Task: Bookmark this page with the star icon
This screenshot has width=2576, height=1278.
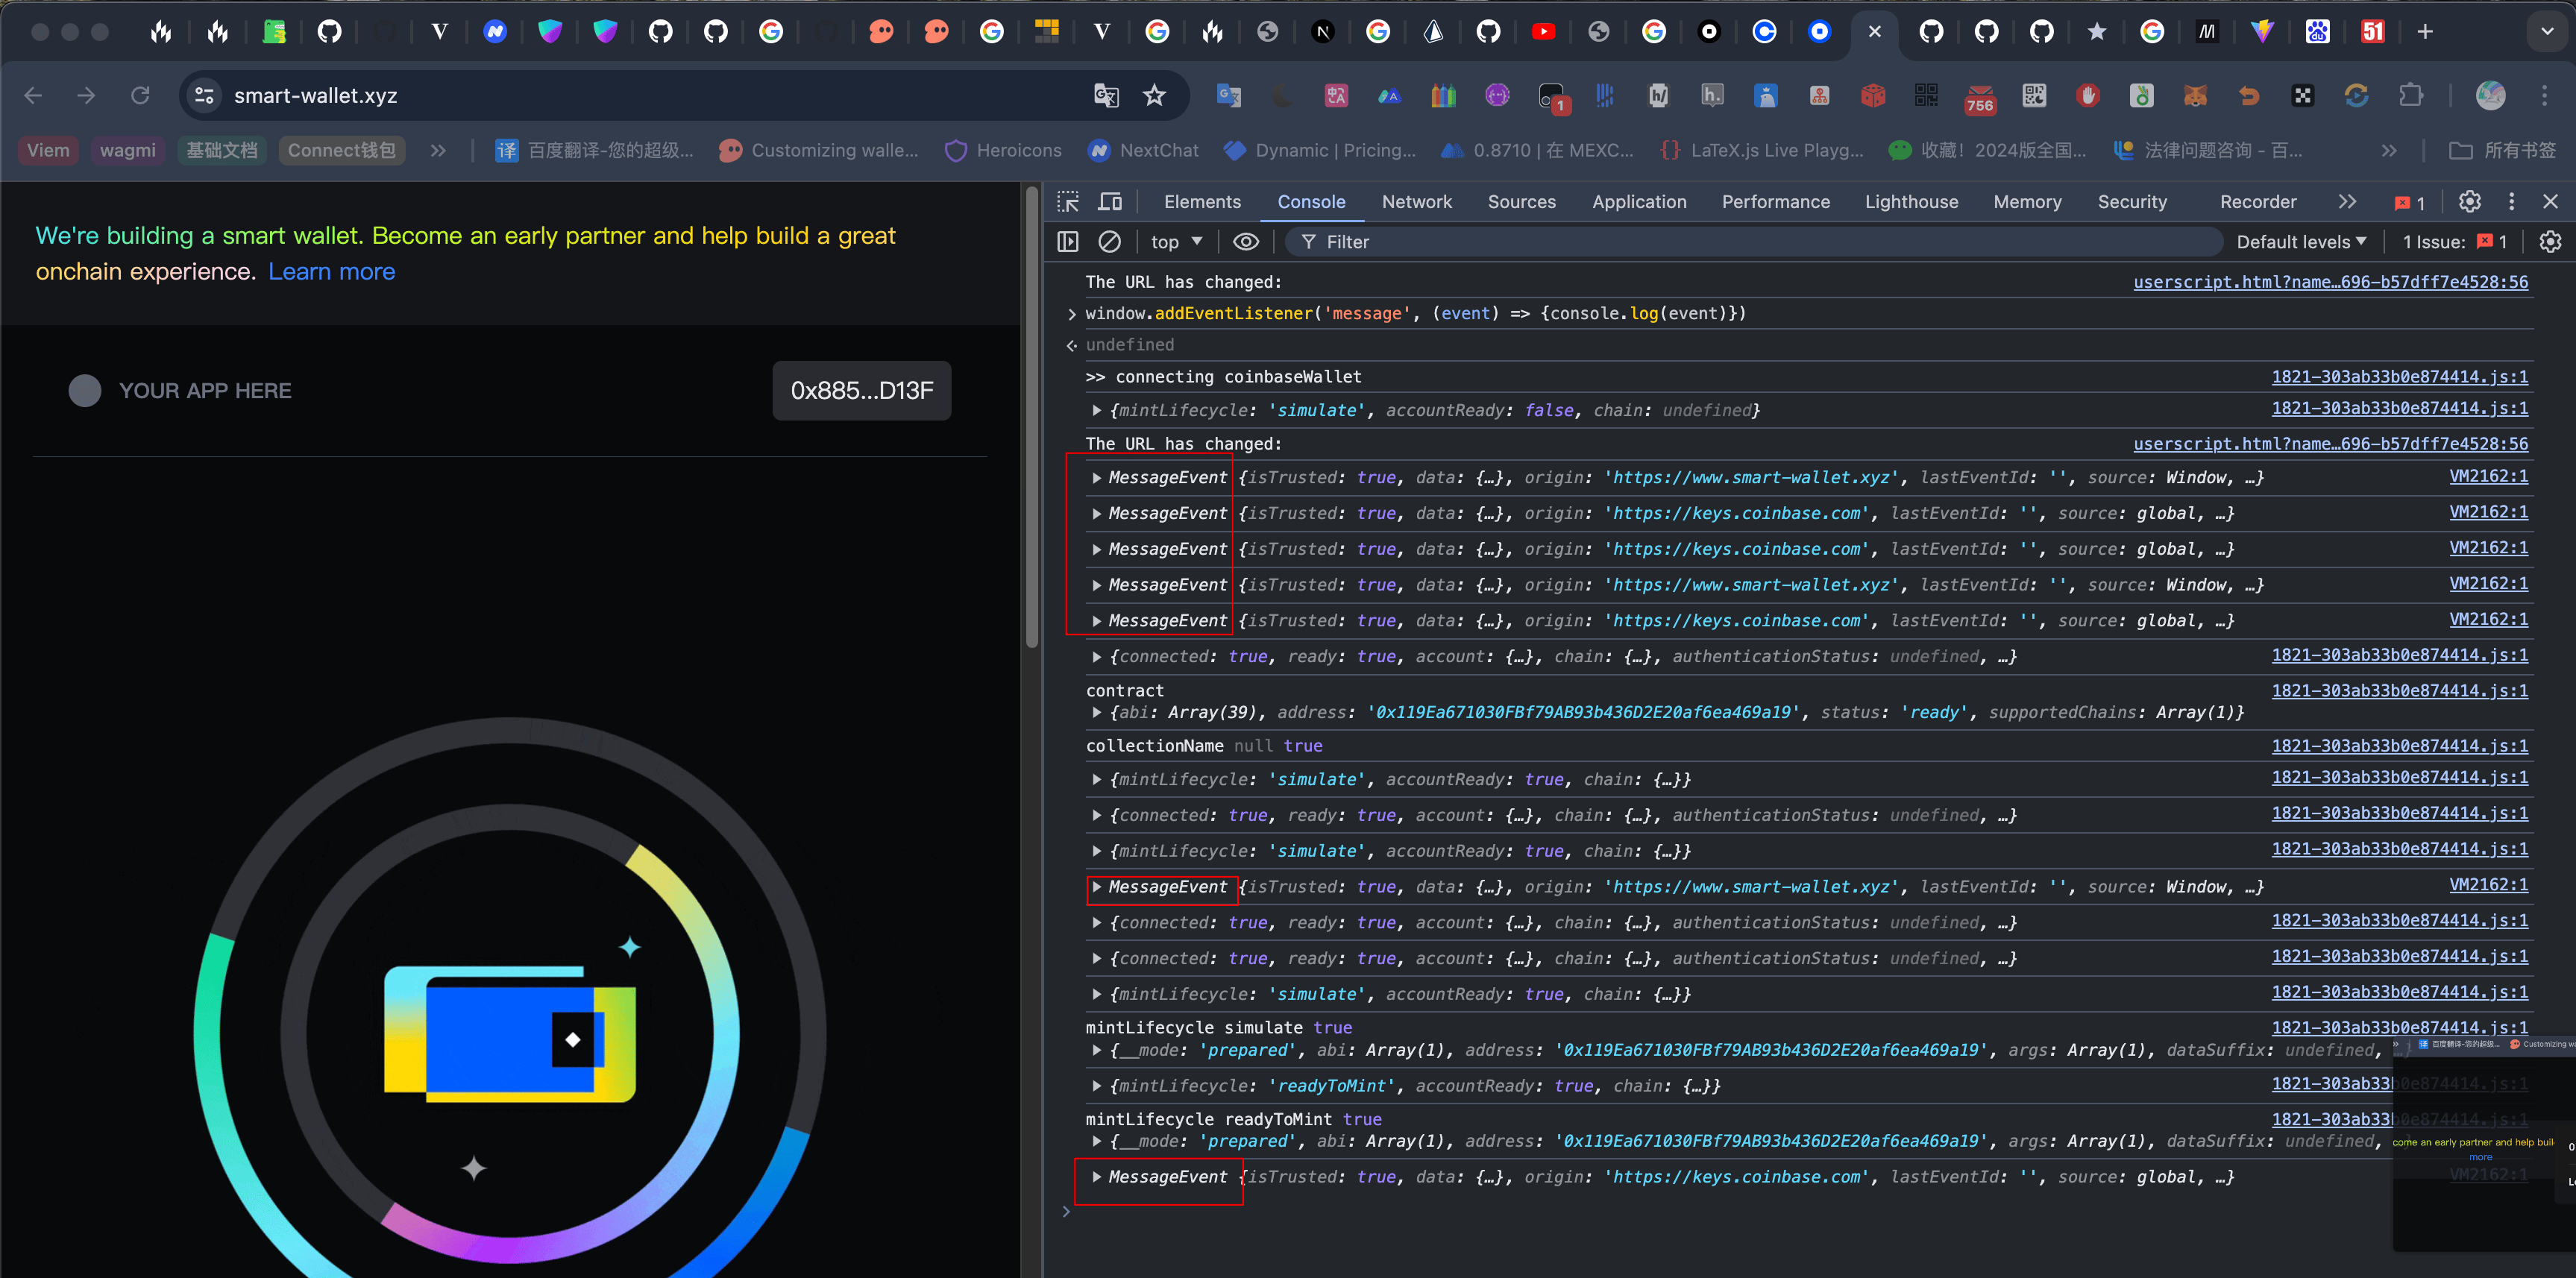Action: coord(1154,95)
